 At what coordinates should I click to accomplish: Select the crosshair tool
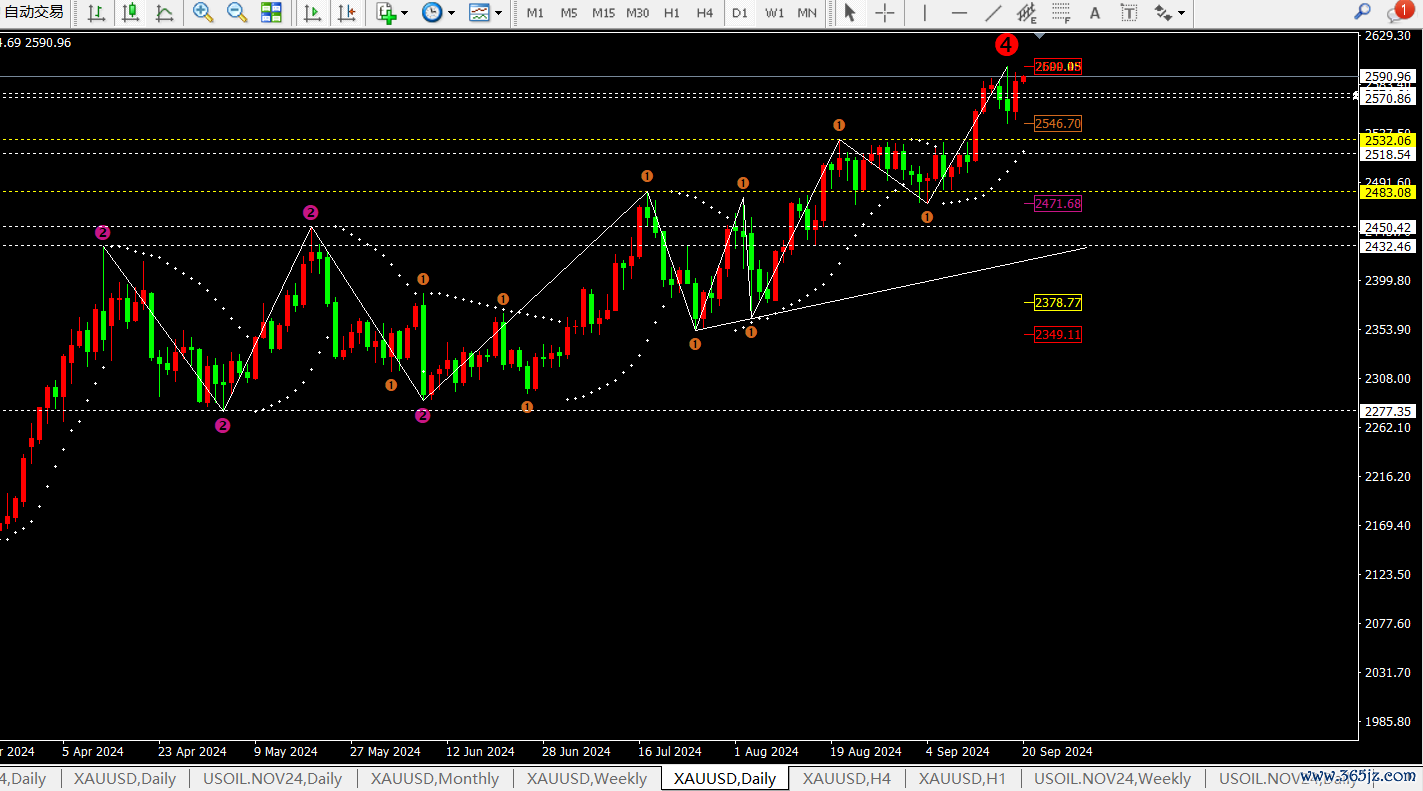click(885, 13)
